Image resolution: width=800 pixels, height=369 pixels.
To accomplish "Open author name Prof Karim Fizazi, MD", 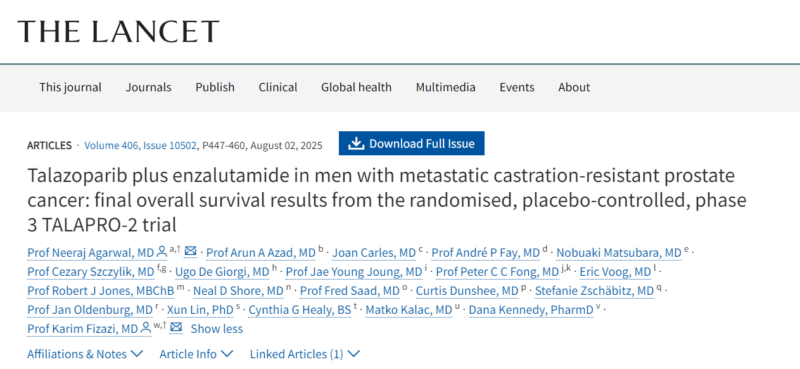I will [x=83, y=329].
